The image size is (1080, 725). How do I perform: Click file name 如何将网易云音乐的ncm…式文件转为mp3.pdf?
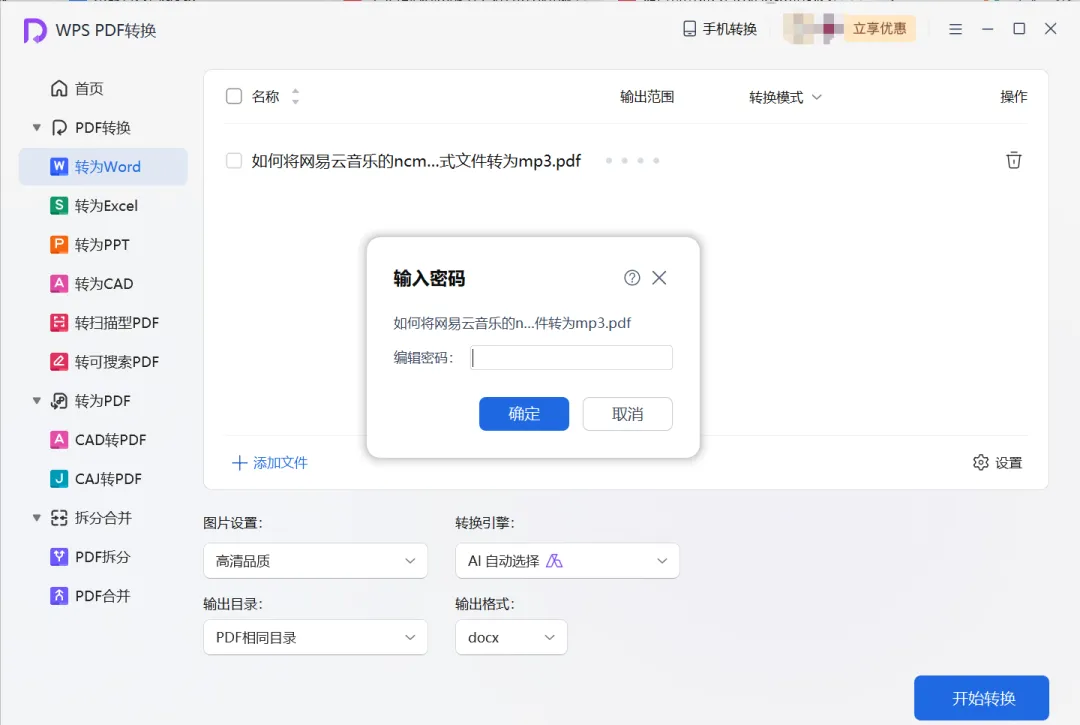click(x=416, y=160)
